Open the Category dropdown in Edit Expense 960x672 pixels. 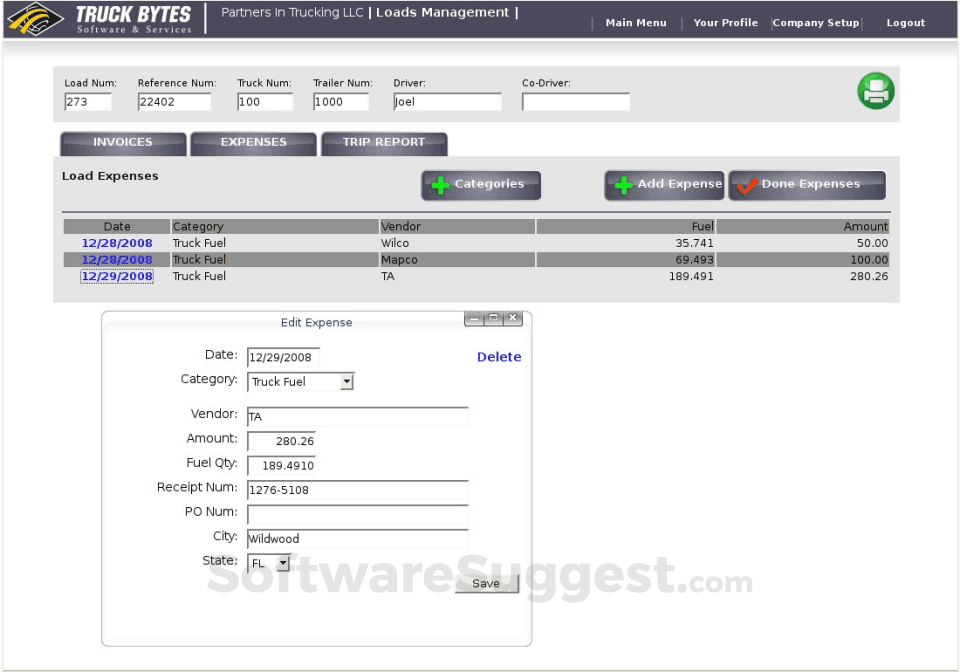tap(345, 381)
